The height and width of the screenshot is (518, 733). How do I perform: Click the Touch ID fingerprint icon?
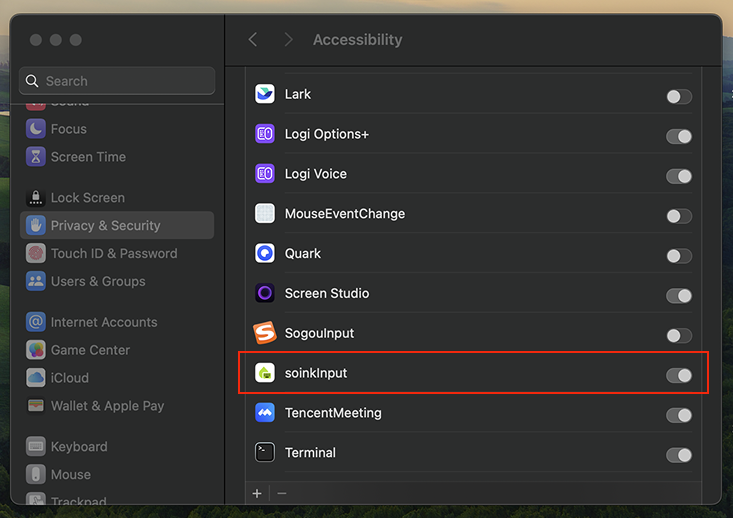click(x=36, y=253)
